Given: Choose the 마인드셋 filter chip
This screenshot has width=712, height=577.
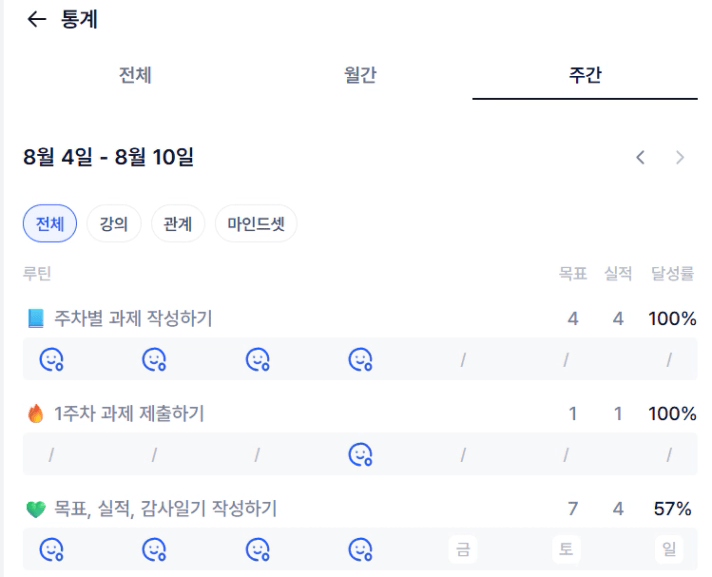Looking at the screenshot, I should tap(256, 223).
